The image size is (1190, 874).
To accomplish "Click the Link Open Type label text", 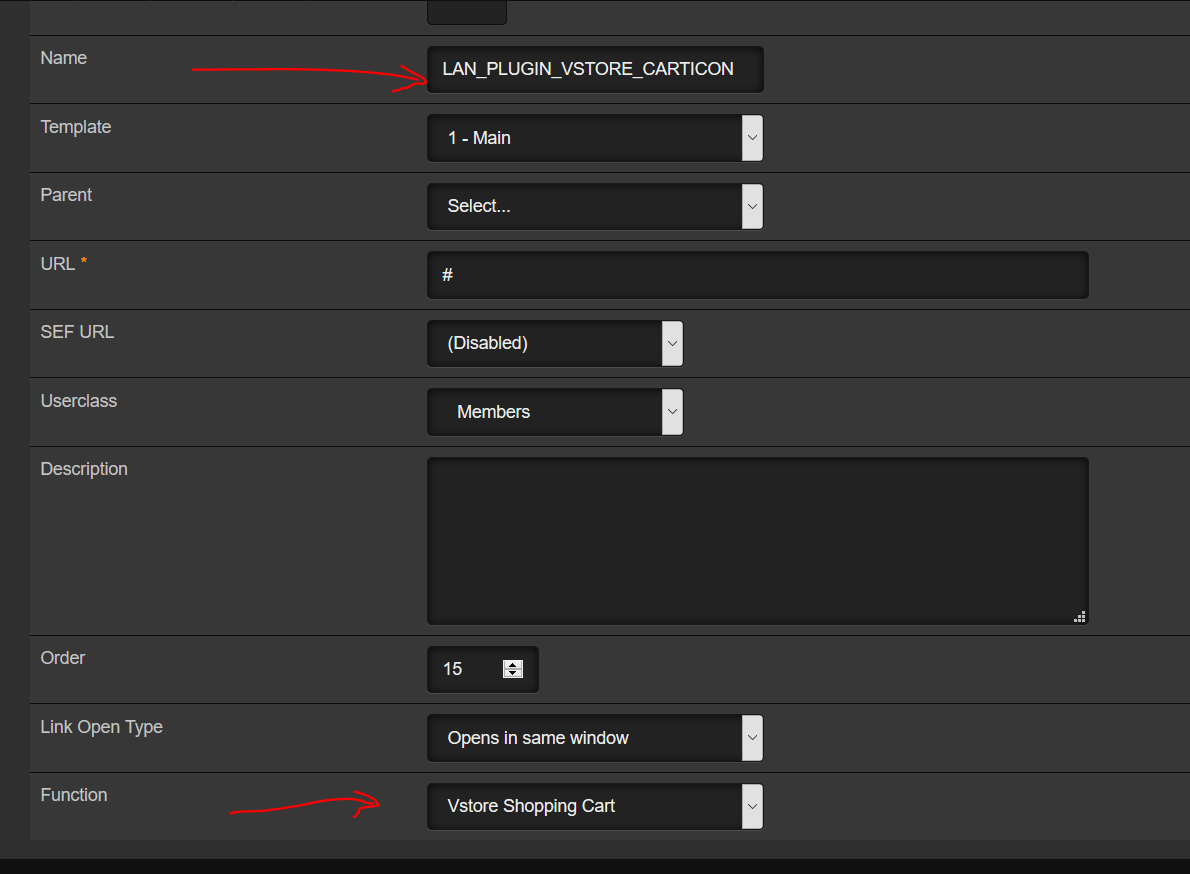I will pos(102,727).
